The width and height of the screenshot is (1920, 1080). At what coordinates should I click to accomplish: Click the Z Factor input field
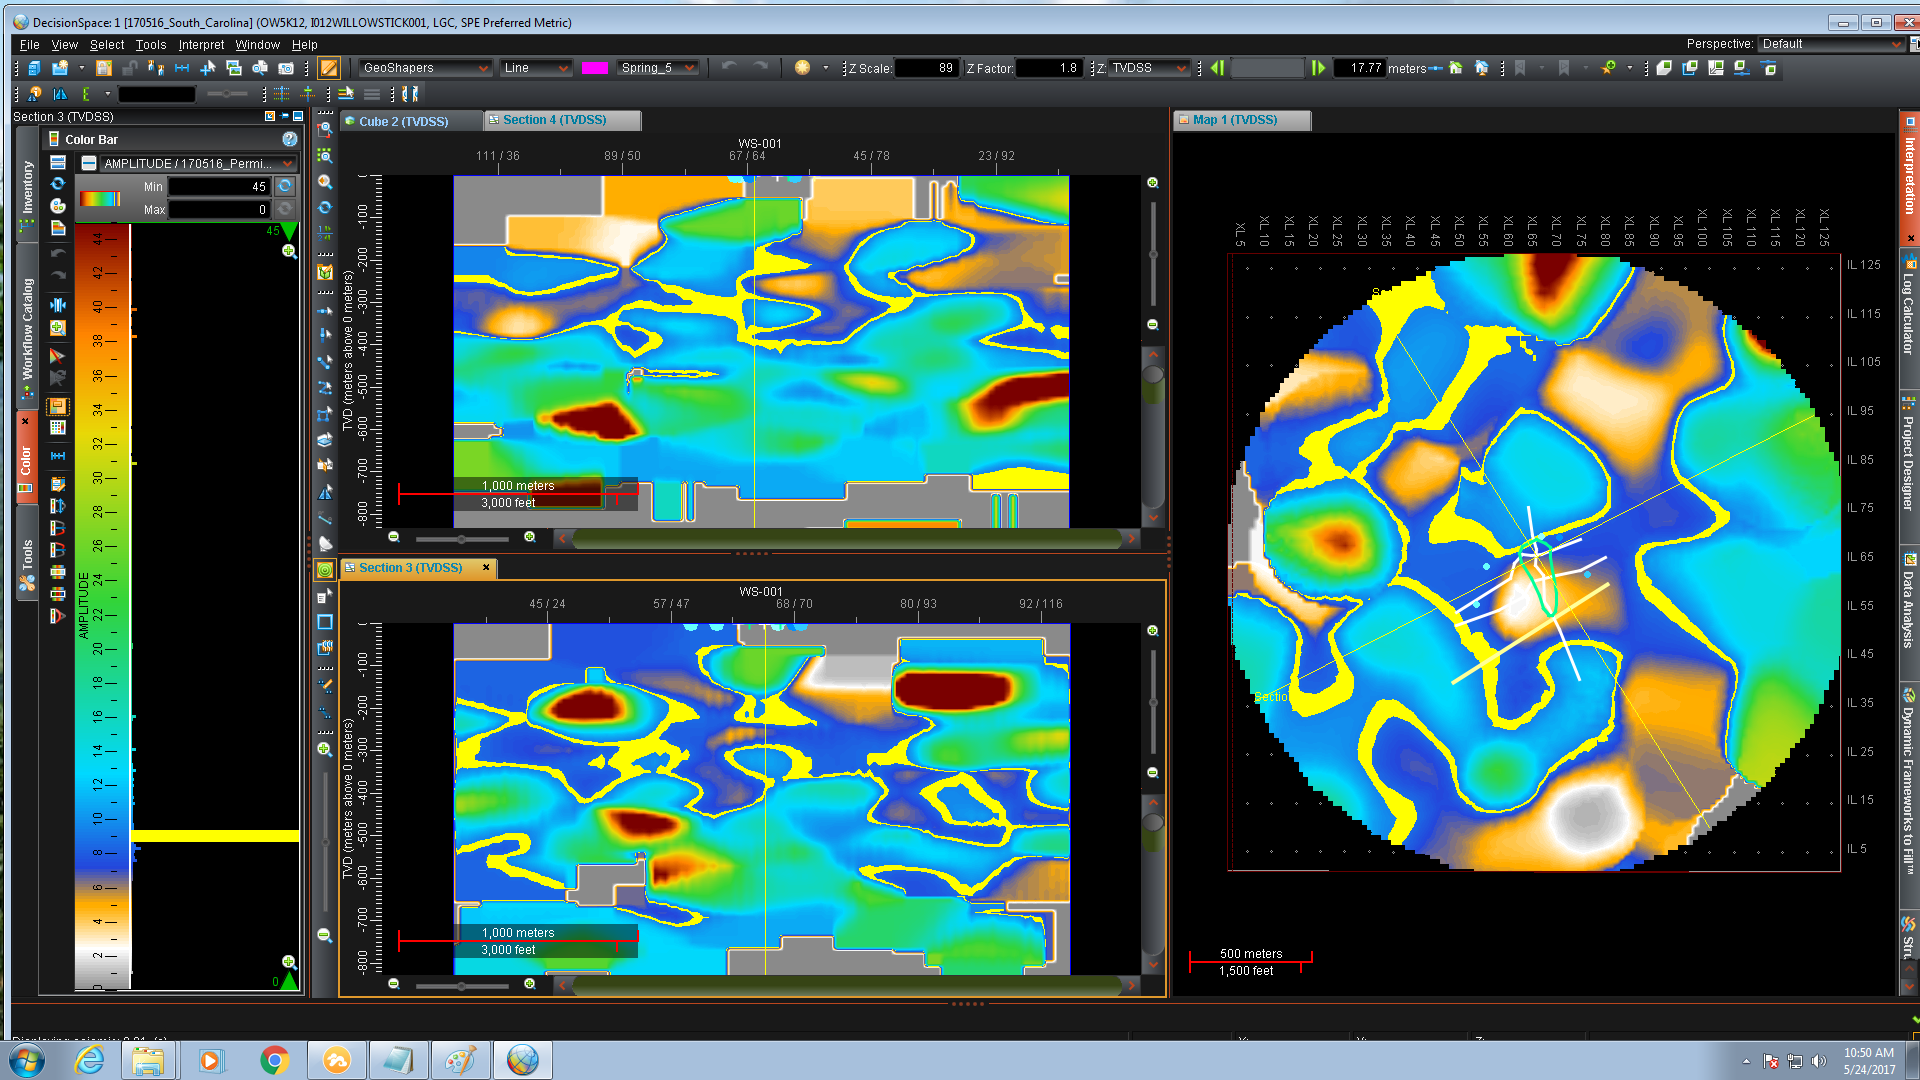click(x=1048, y=68)
